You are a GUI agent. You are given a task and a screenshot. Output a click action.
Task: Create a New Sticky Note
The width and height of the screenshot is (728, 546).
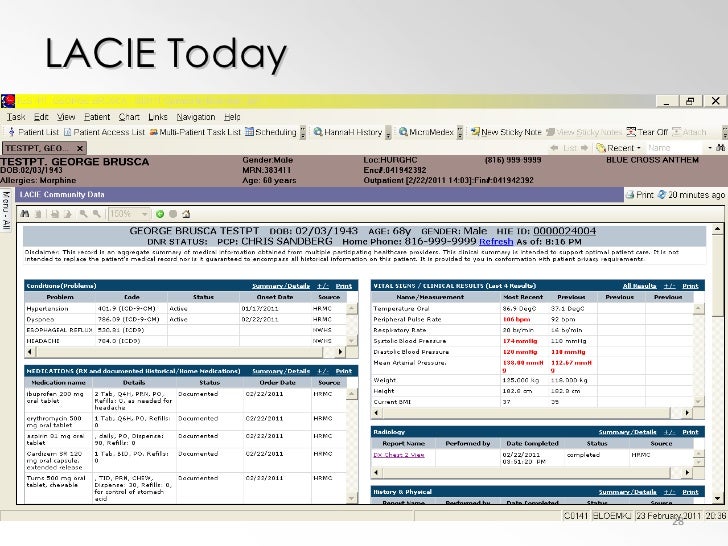[506, 132]
